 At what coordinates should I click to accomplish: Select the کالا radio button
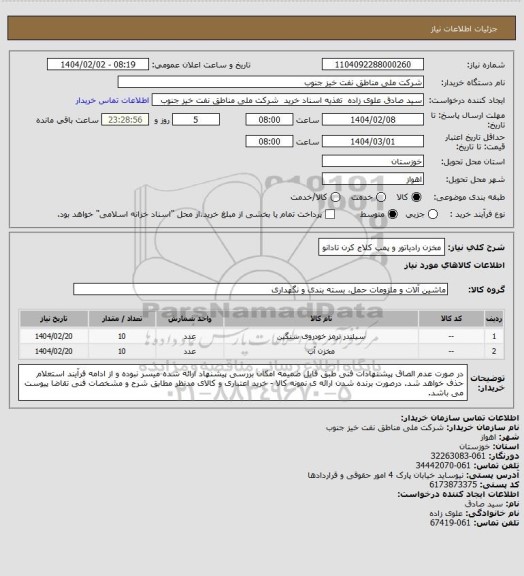416,197
